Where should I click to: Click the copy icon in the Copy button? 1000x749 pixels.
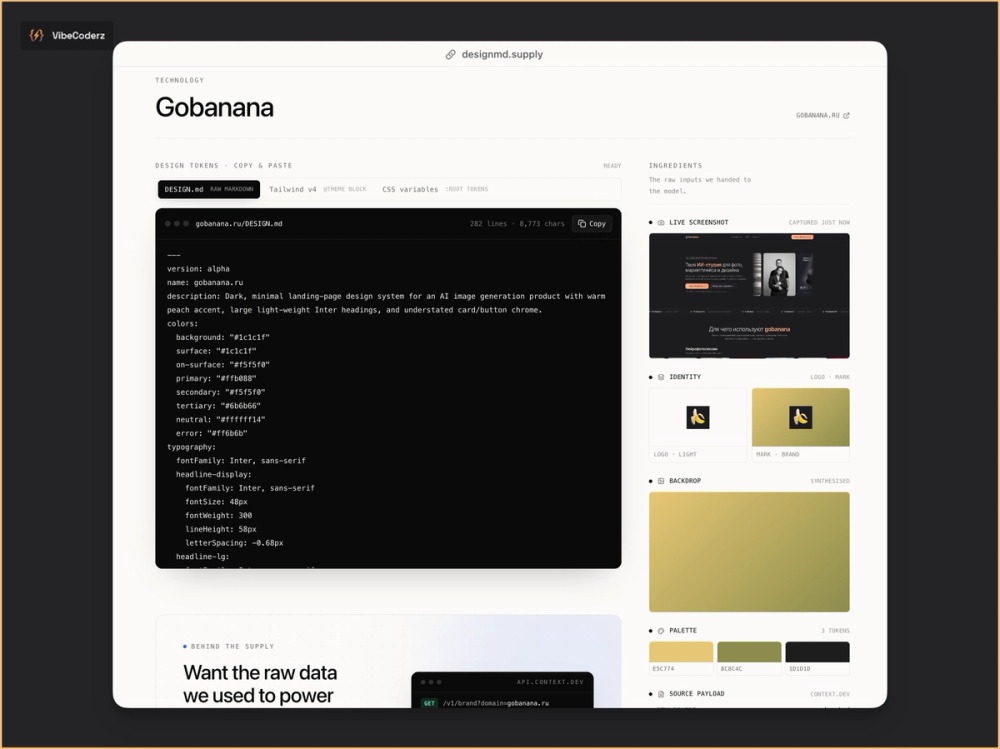click(x=582, y=223)
